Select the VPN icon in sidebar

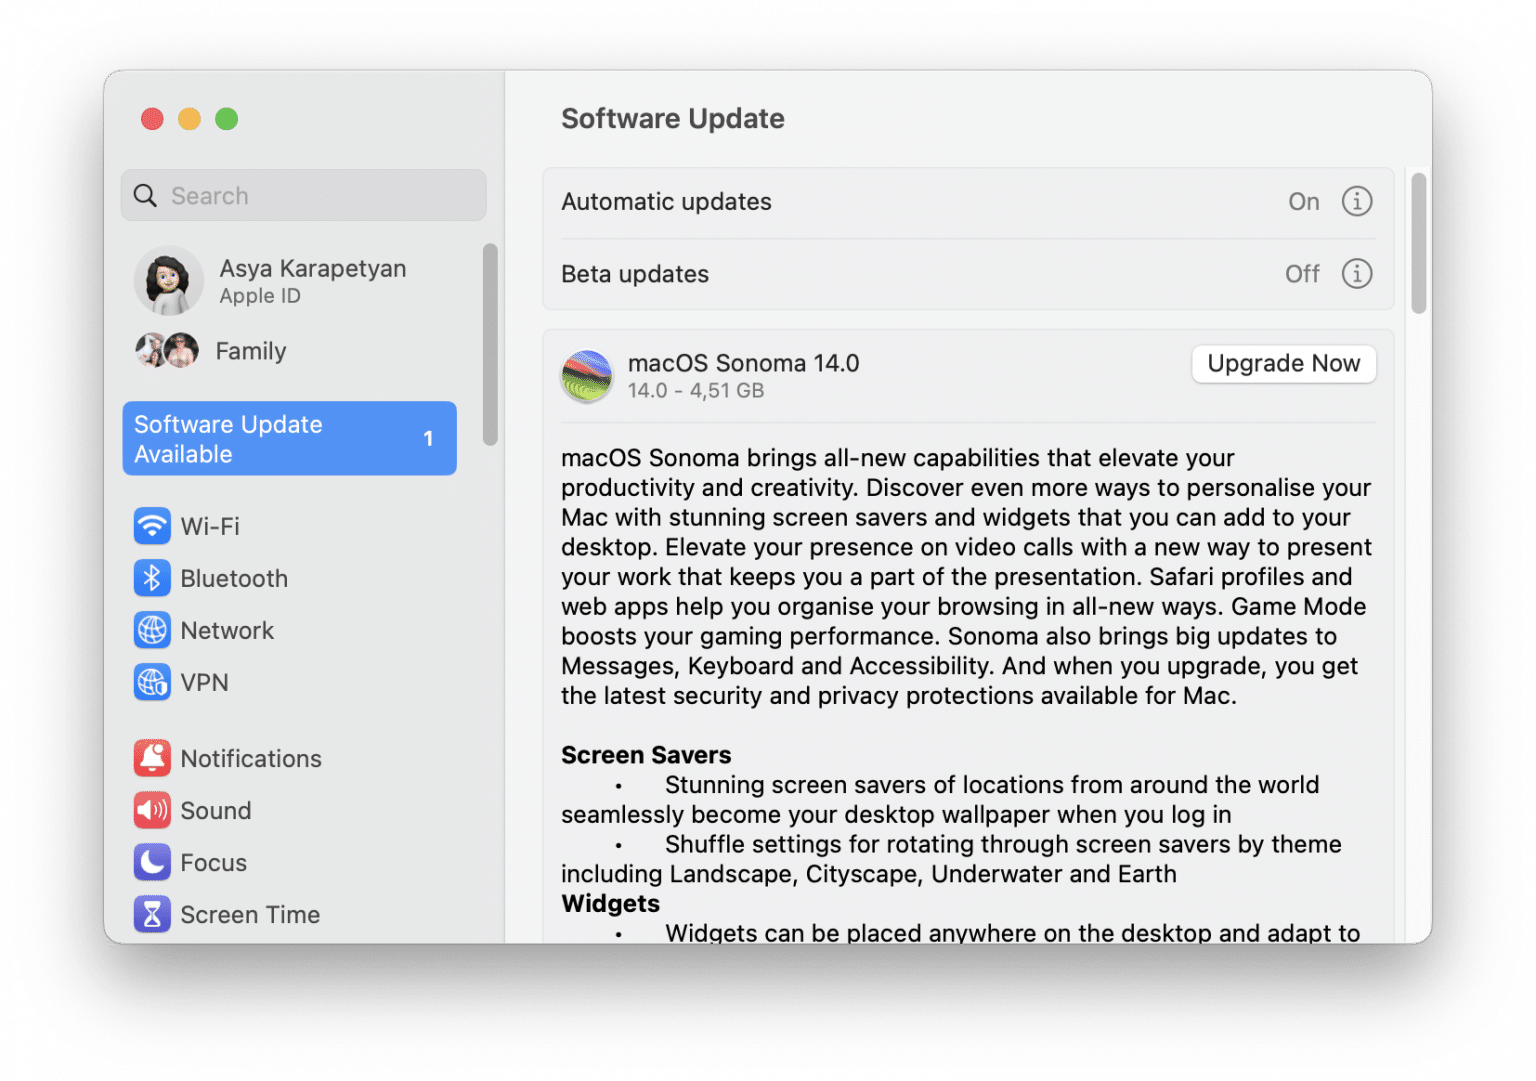click(x=152, y=682)
